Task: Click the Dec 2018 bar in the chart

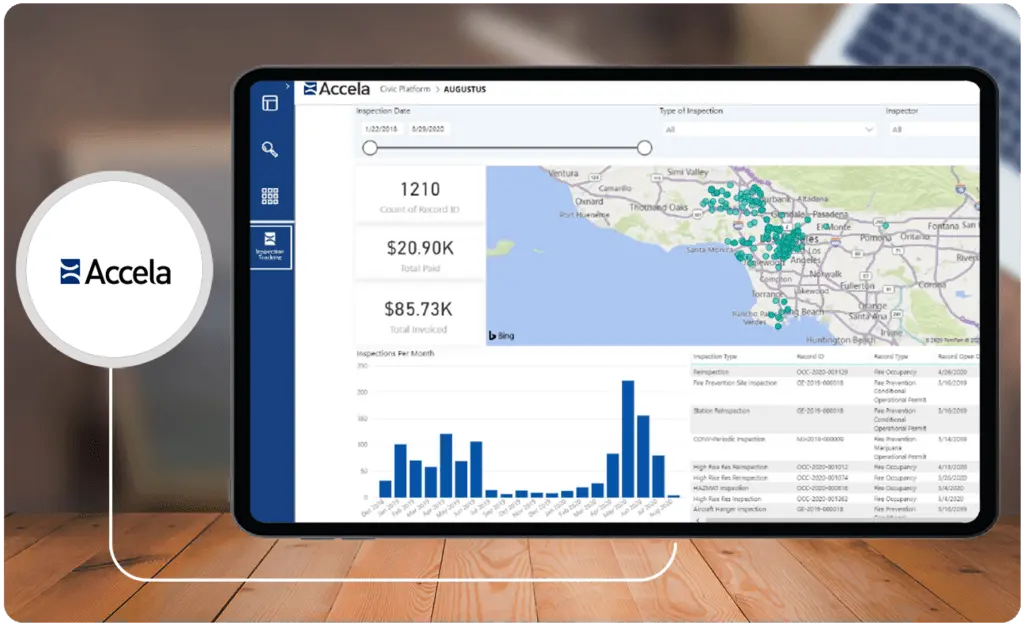Action: [385, 489]
